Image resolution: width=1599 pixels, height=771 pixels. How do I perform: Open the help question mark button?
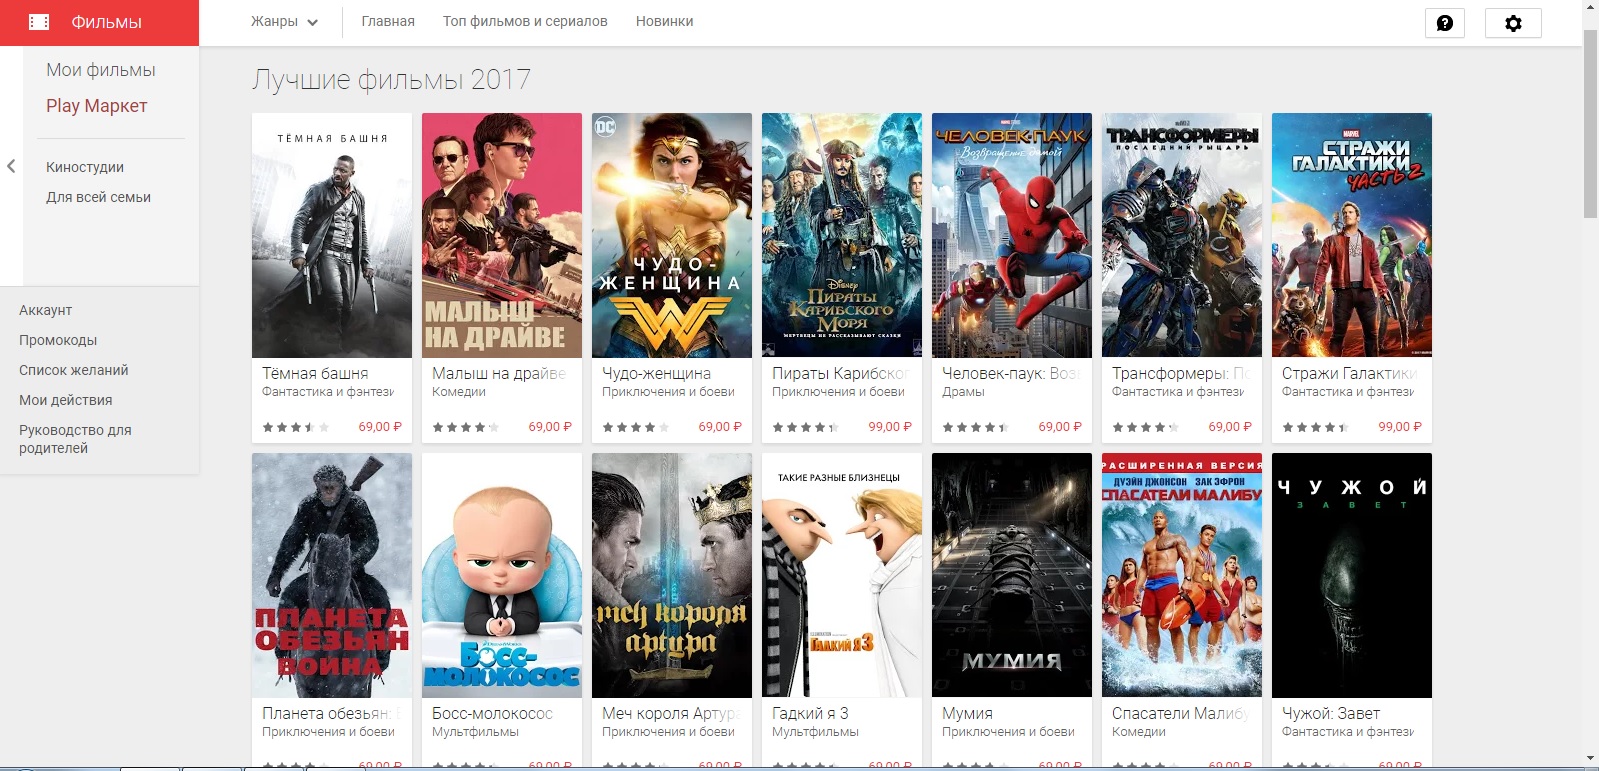[1444, 23]
